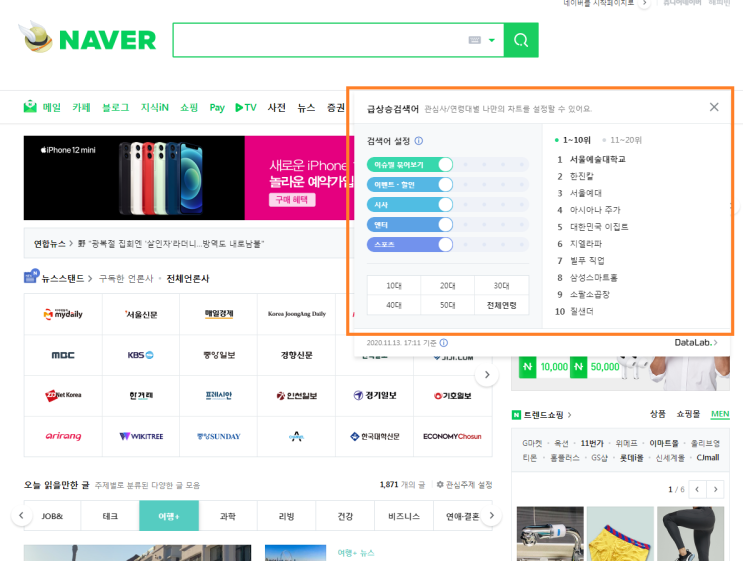Viewport: 743px width, 561px height.
Task: Open the 뉴스스탠드 icon
Action: point(31,276)
